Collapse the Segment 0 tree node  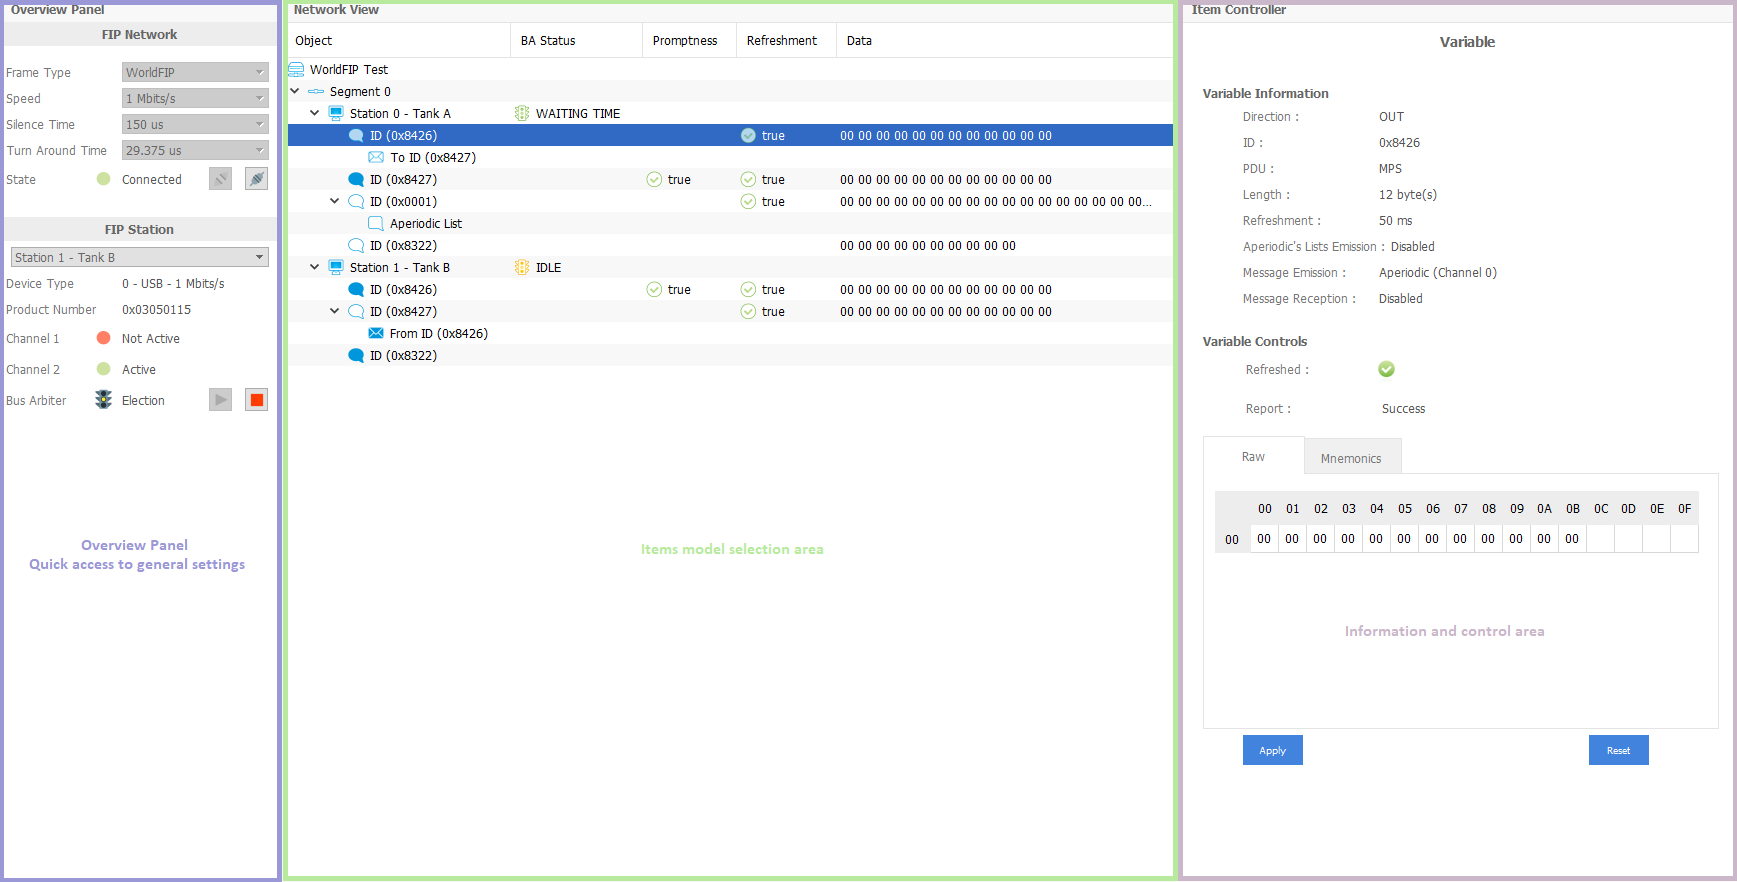(295, 91)
